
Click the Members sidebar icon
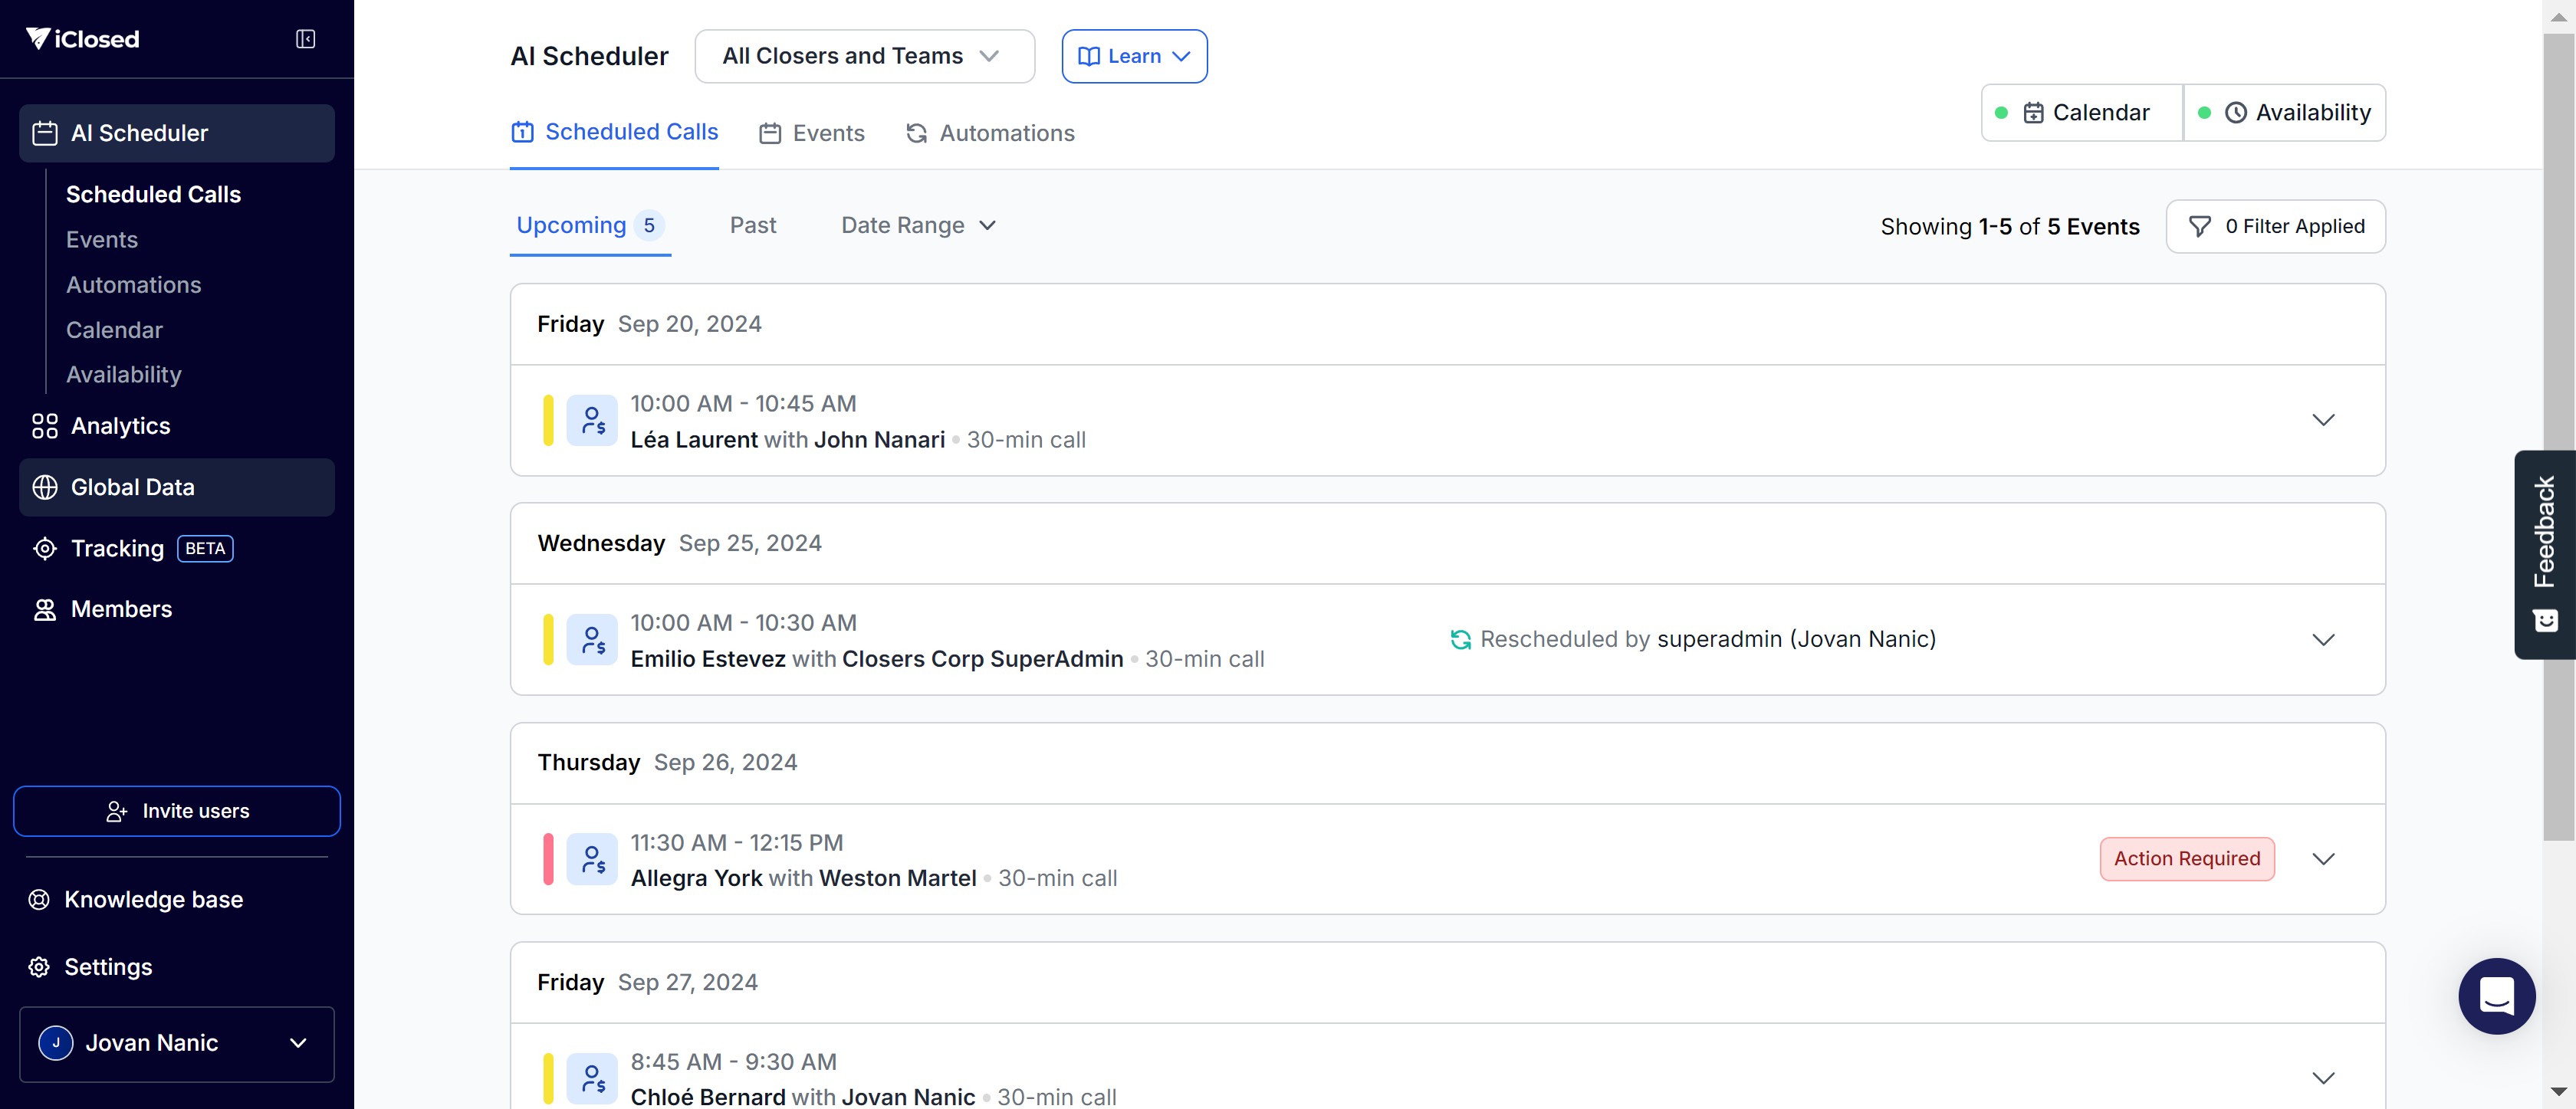click(45, 610)
